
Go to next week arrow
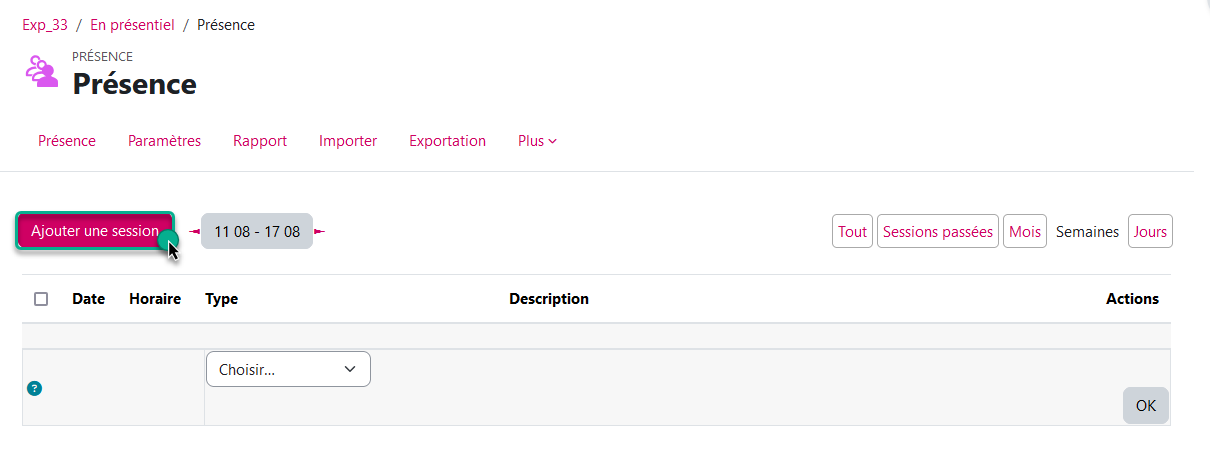pyautogui.click(x=319, y=232)
